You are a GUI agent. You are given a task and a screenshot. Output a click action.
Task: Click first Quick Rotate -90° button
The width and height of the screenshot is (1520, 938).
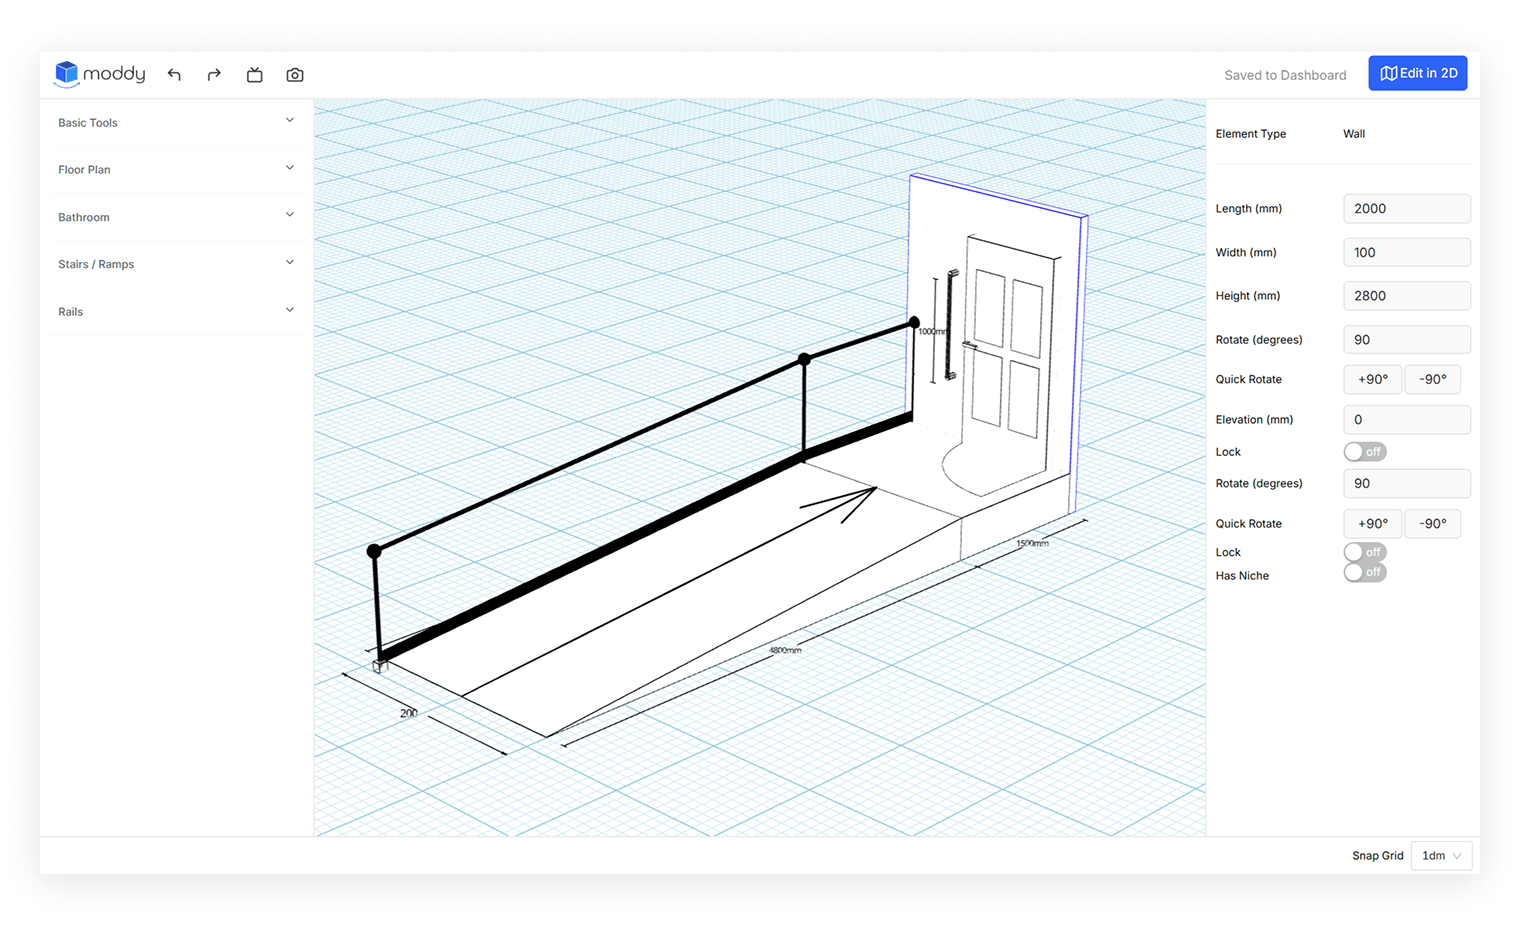[1432, 380]
